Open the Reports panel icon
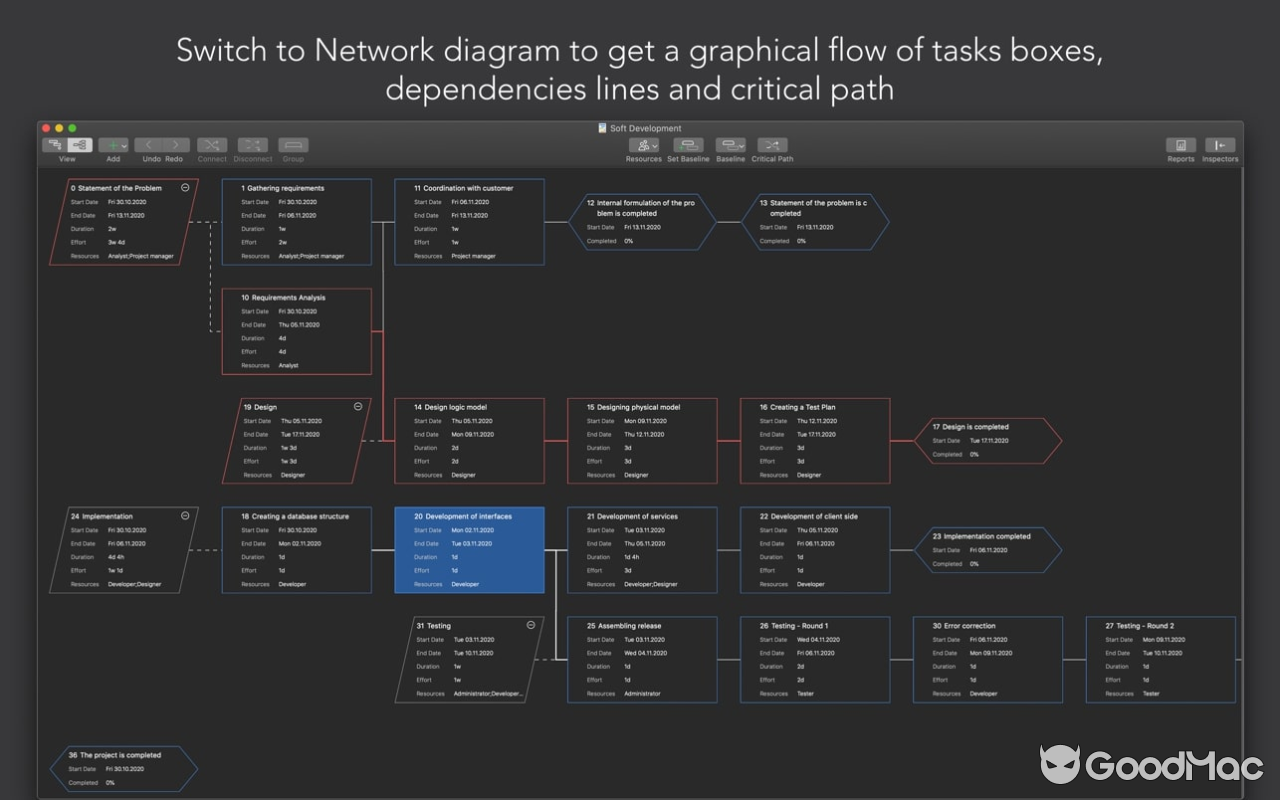The image size is (1280, 800). click(1181, 145)
